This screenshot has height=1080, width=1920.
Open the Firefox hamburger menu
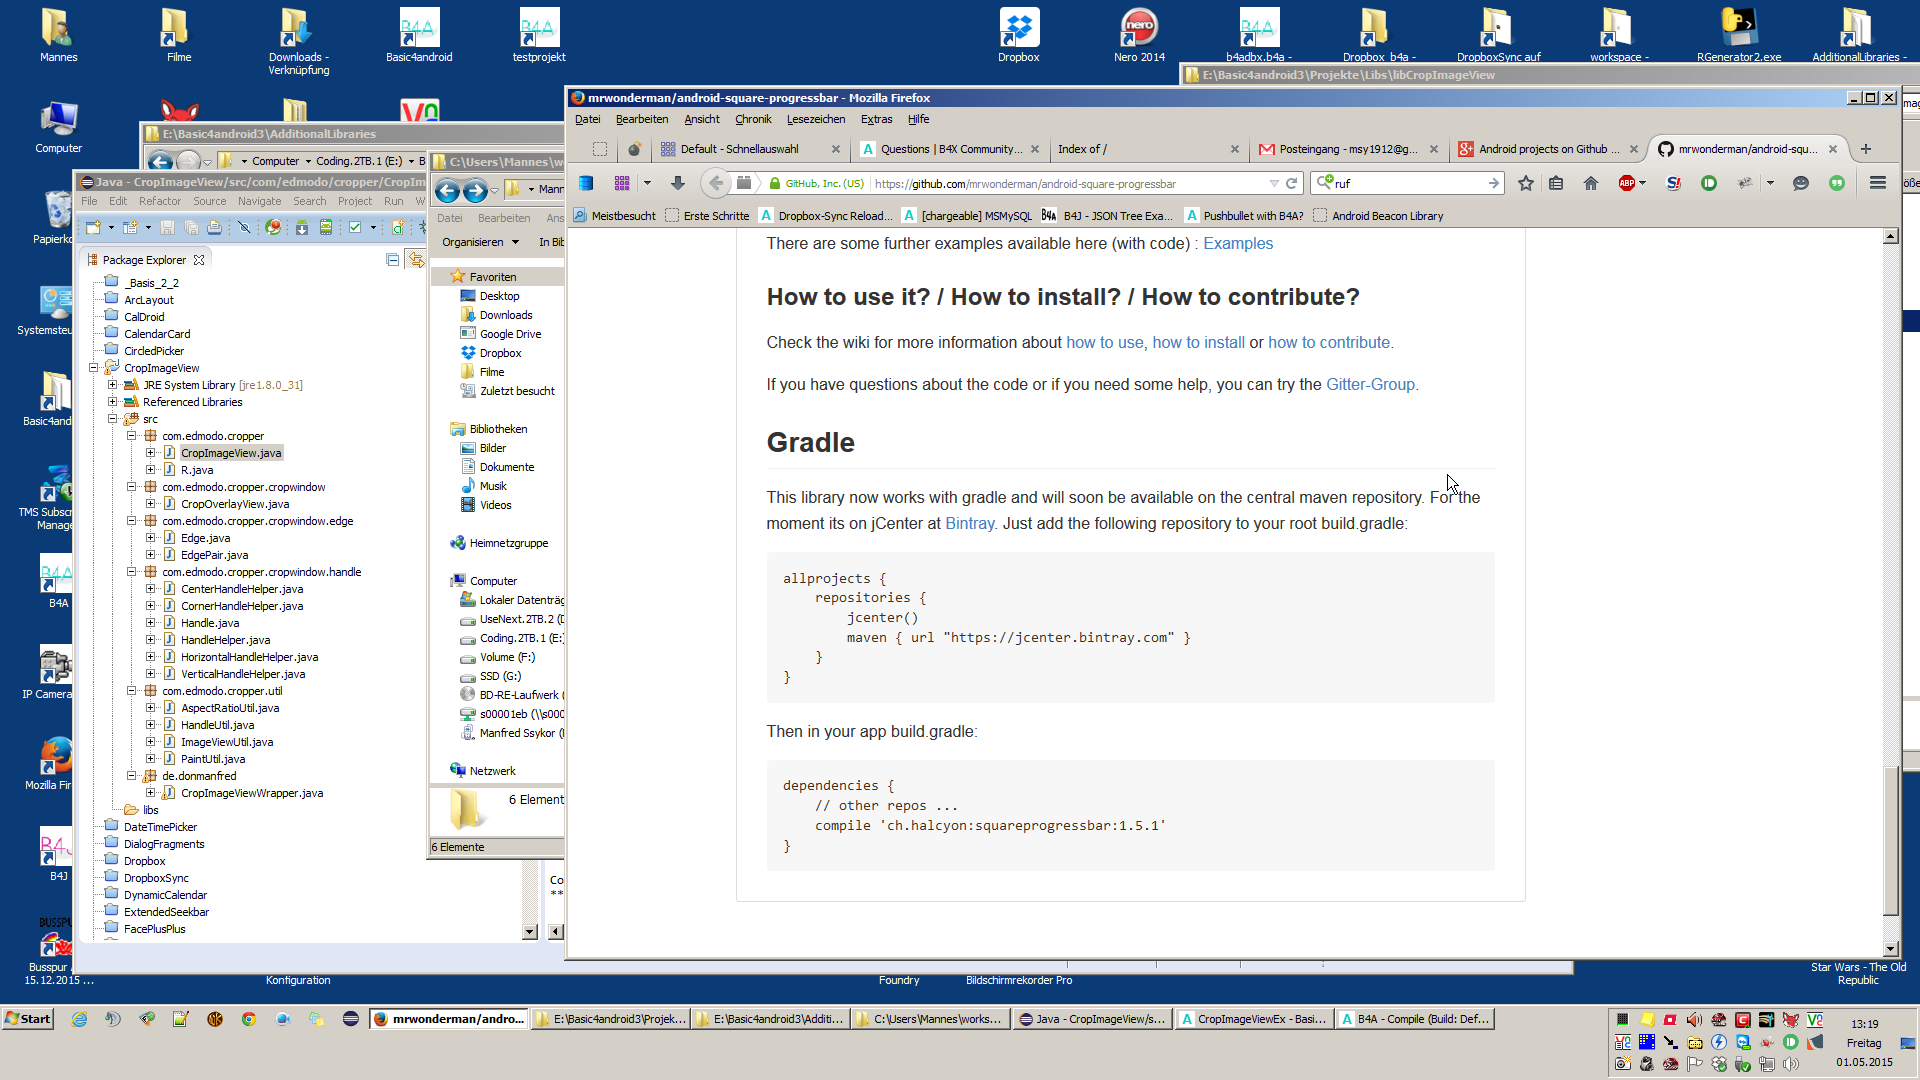click(x=1877, y=183)
